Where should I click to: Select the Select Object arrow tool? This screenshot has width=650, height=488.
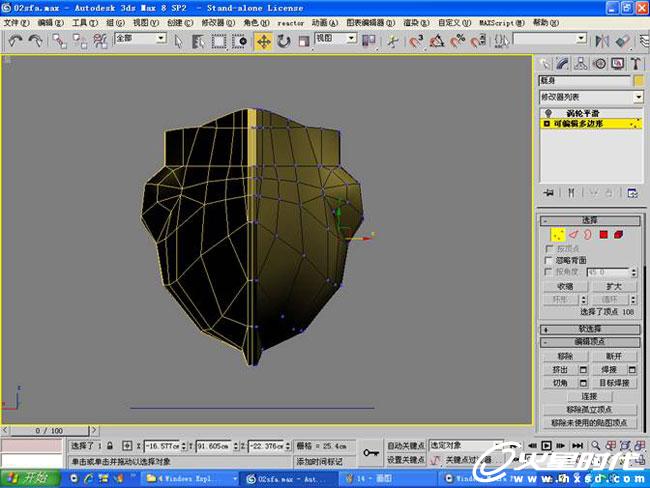(179, 41)
